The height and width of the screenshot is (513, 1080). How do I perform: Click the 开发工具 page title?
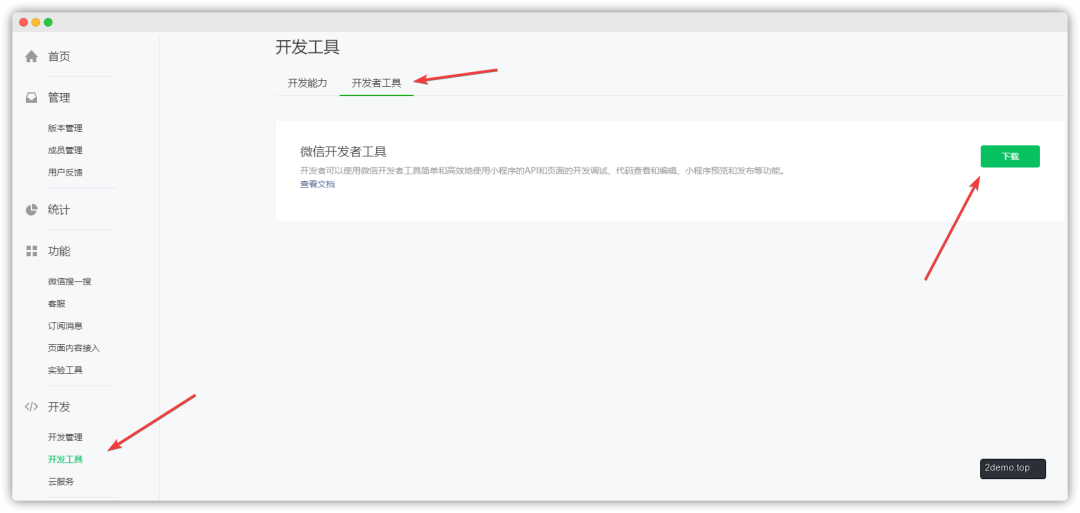tap(307, 48)
